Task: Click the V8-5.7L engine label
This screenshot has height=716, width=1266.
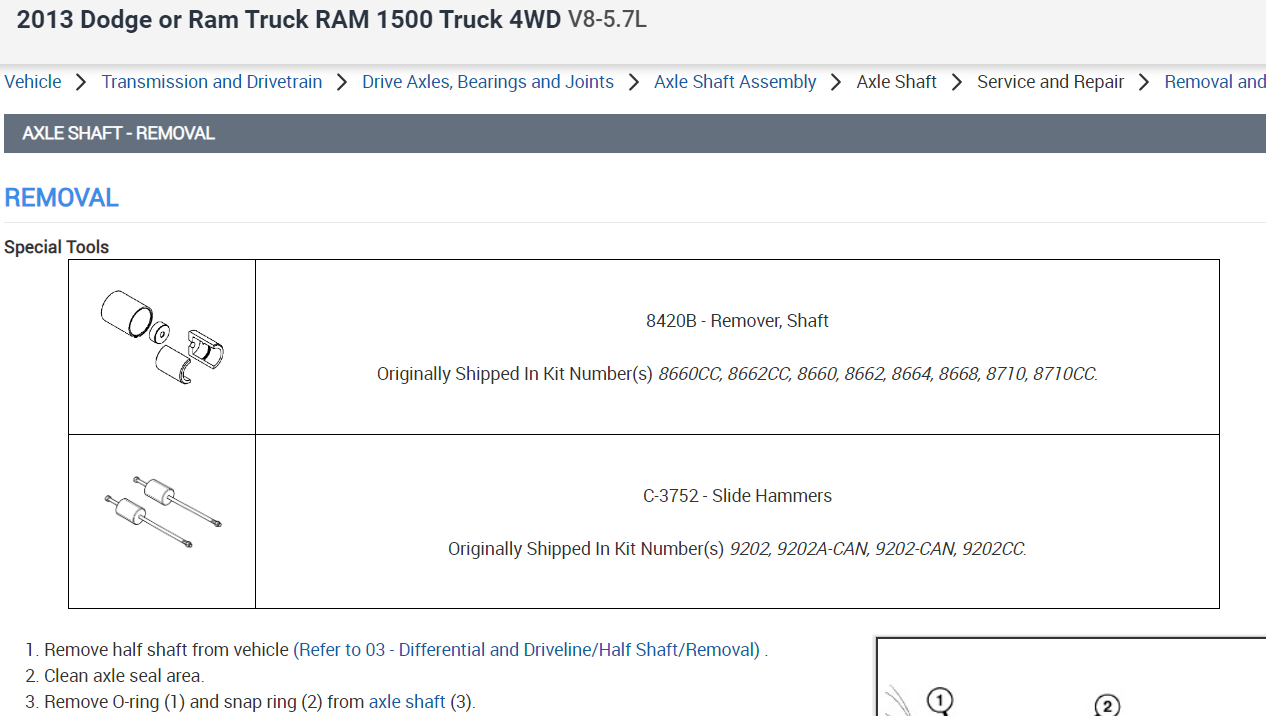Action: [x=607, y=20]
